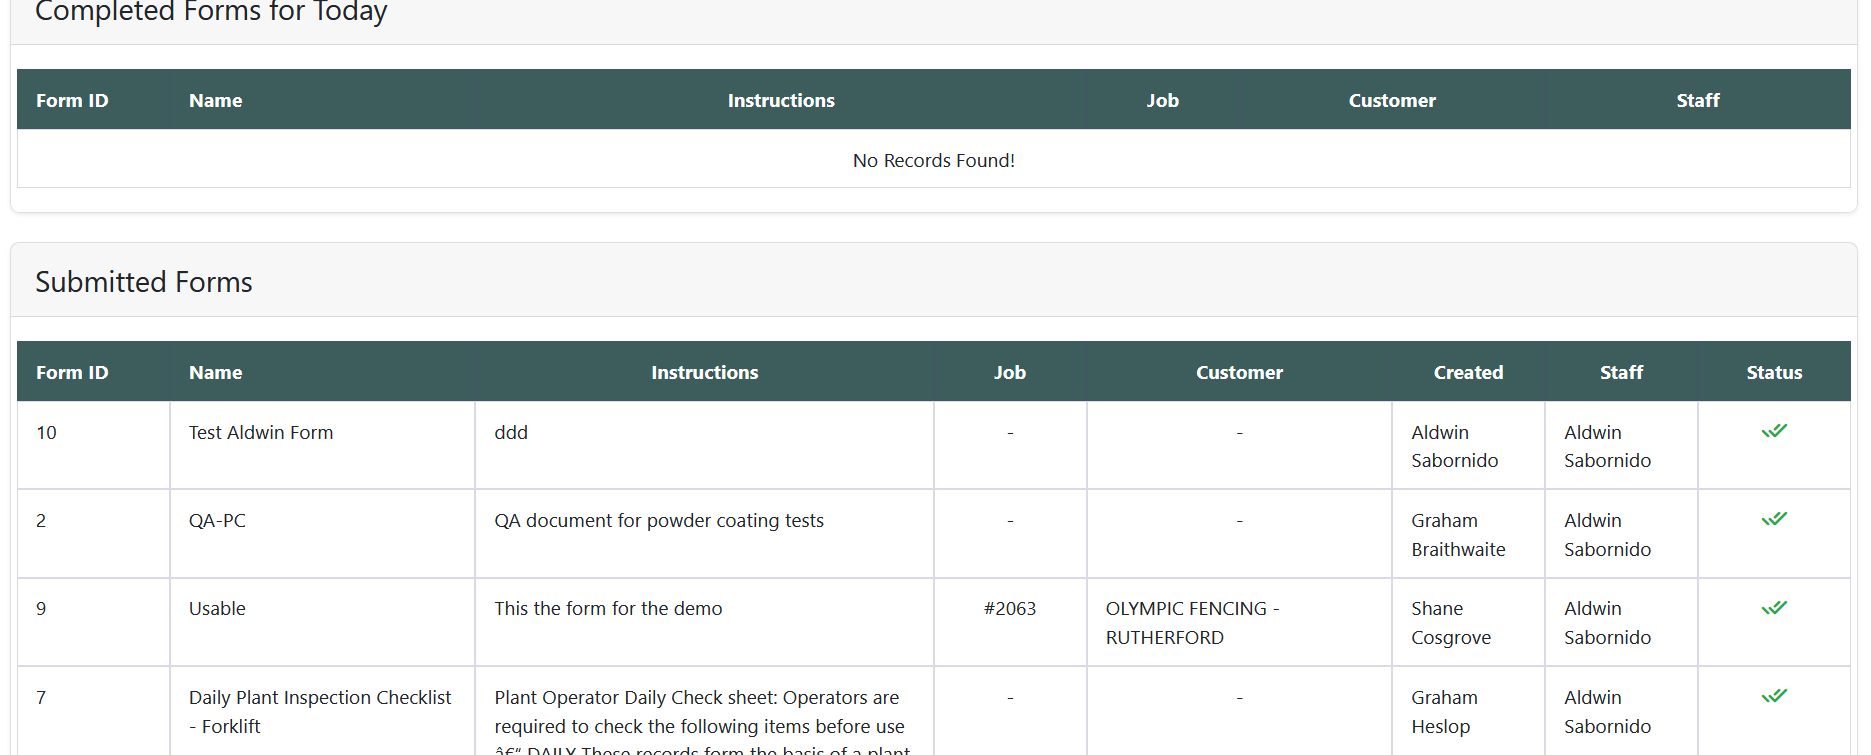
Task: Click Customer header in Completed Forms table
Action: pyautogui.click(x=1391, y=100)
